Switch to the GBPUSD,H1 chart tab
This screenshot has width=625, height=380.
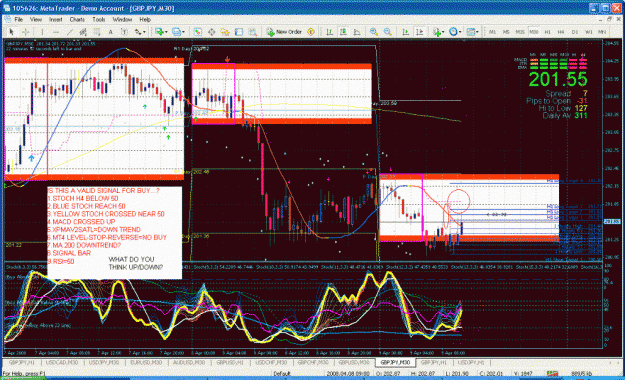(x=230, y=362)
